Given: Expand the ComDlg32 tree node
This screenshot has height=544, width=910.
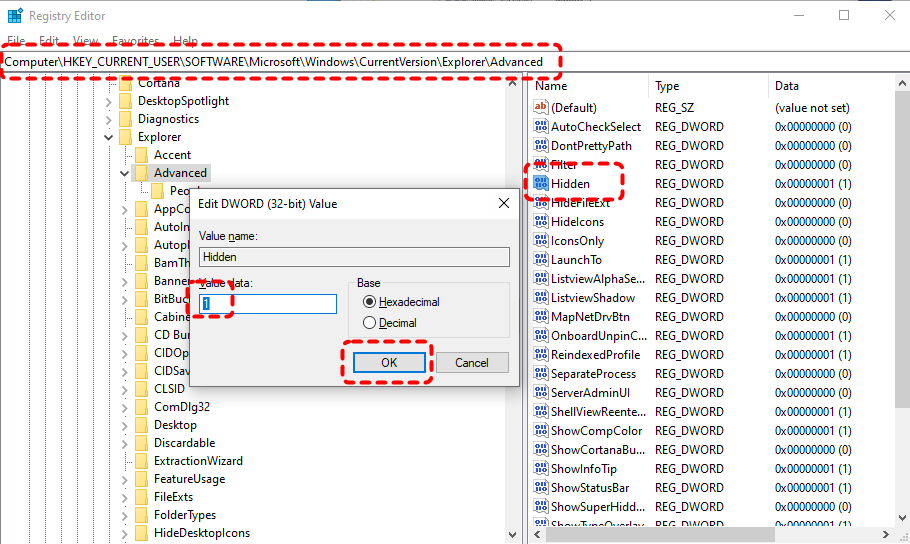Looking at the screenshot, I should click(x=125, y=407).
